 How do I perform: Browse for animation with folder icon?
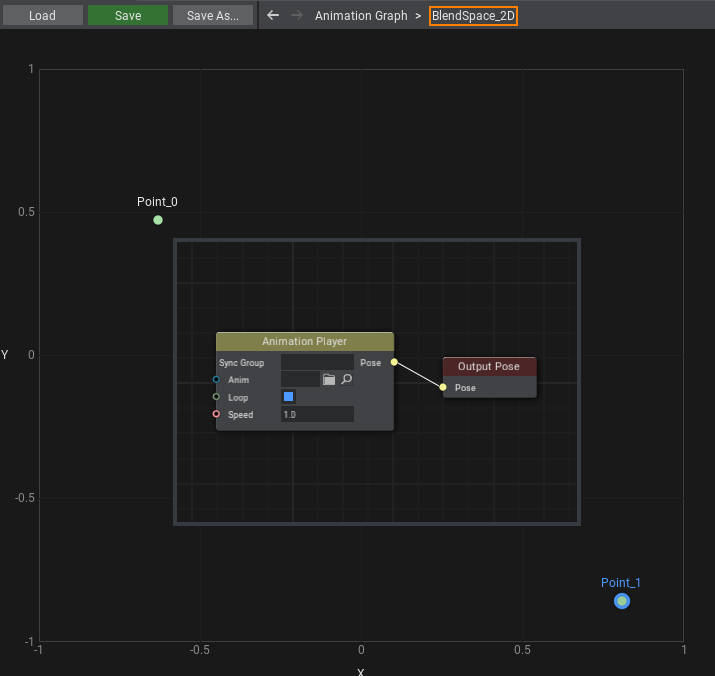(x=329, y=380)
